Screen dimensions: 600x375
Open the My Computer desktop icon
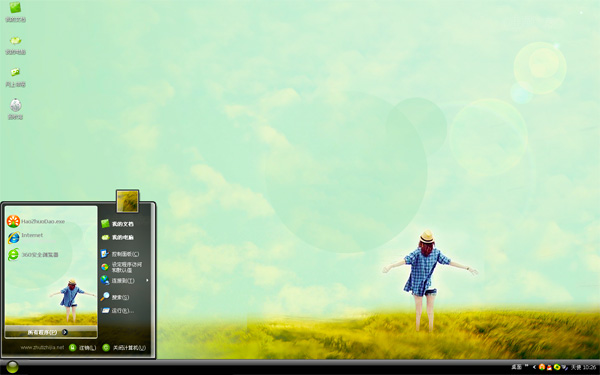(x=15, y=45)
